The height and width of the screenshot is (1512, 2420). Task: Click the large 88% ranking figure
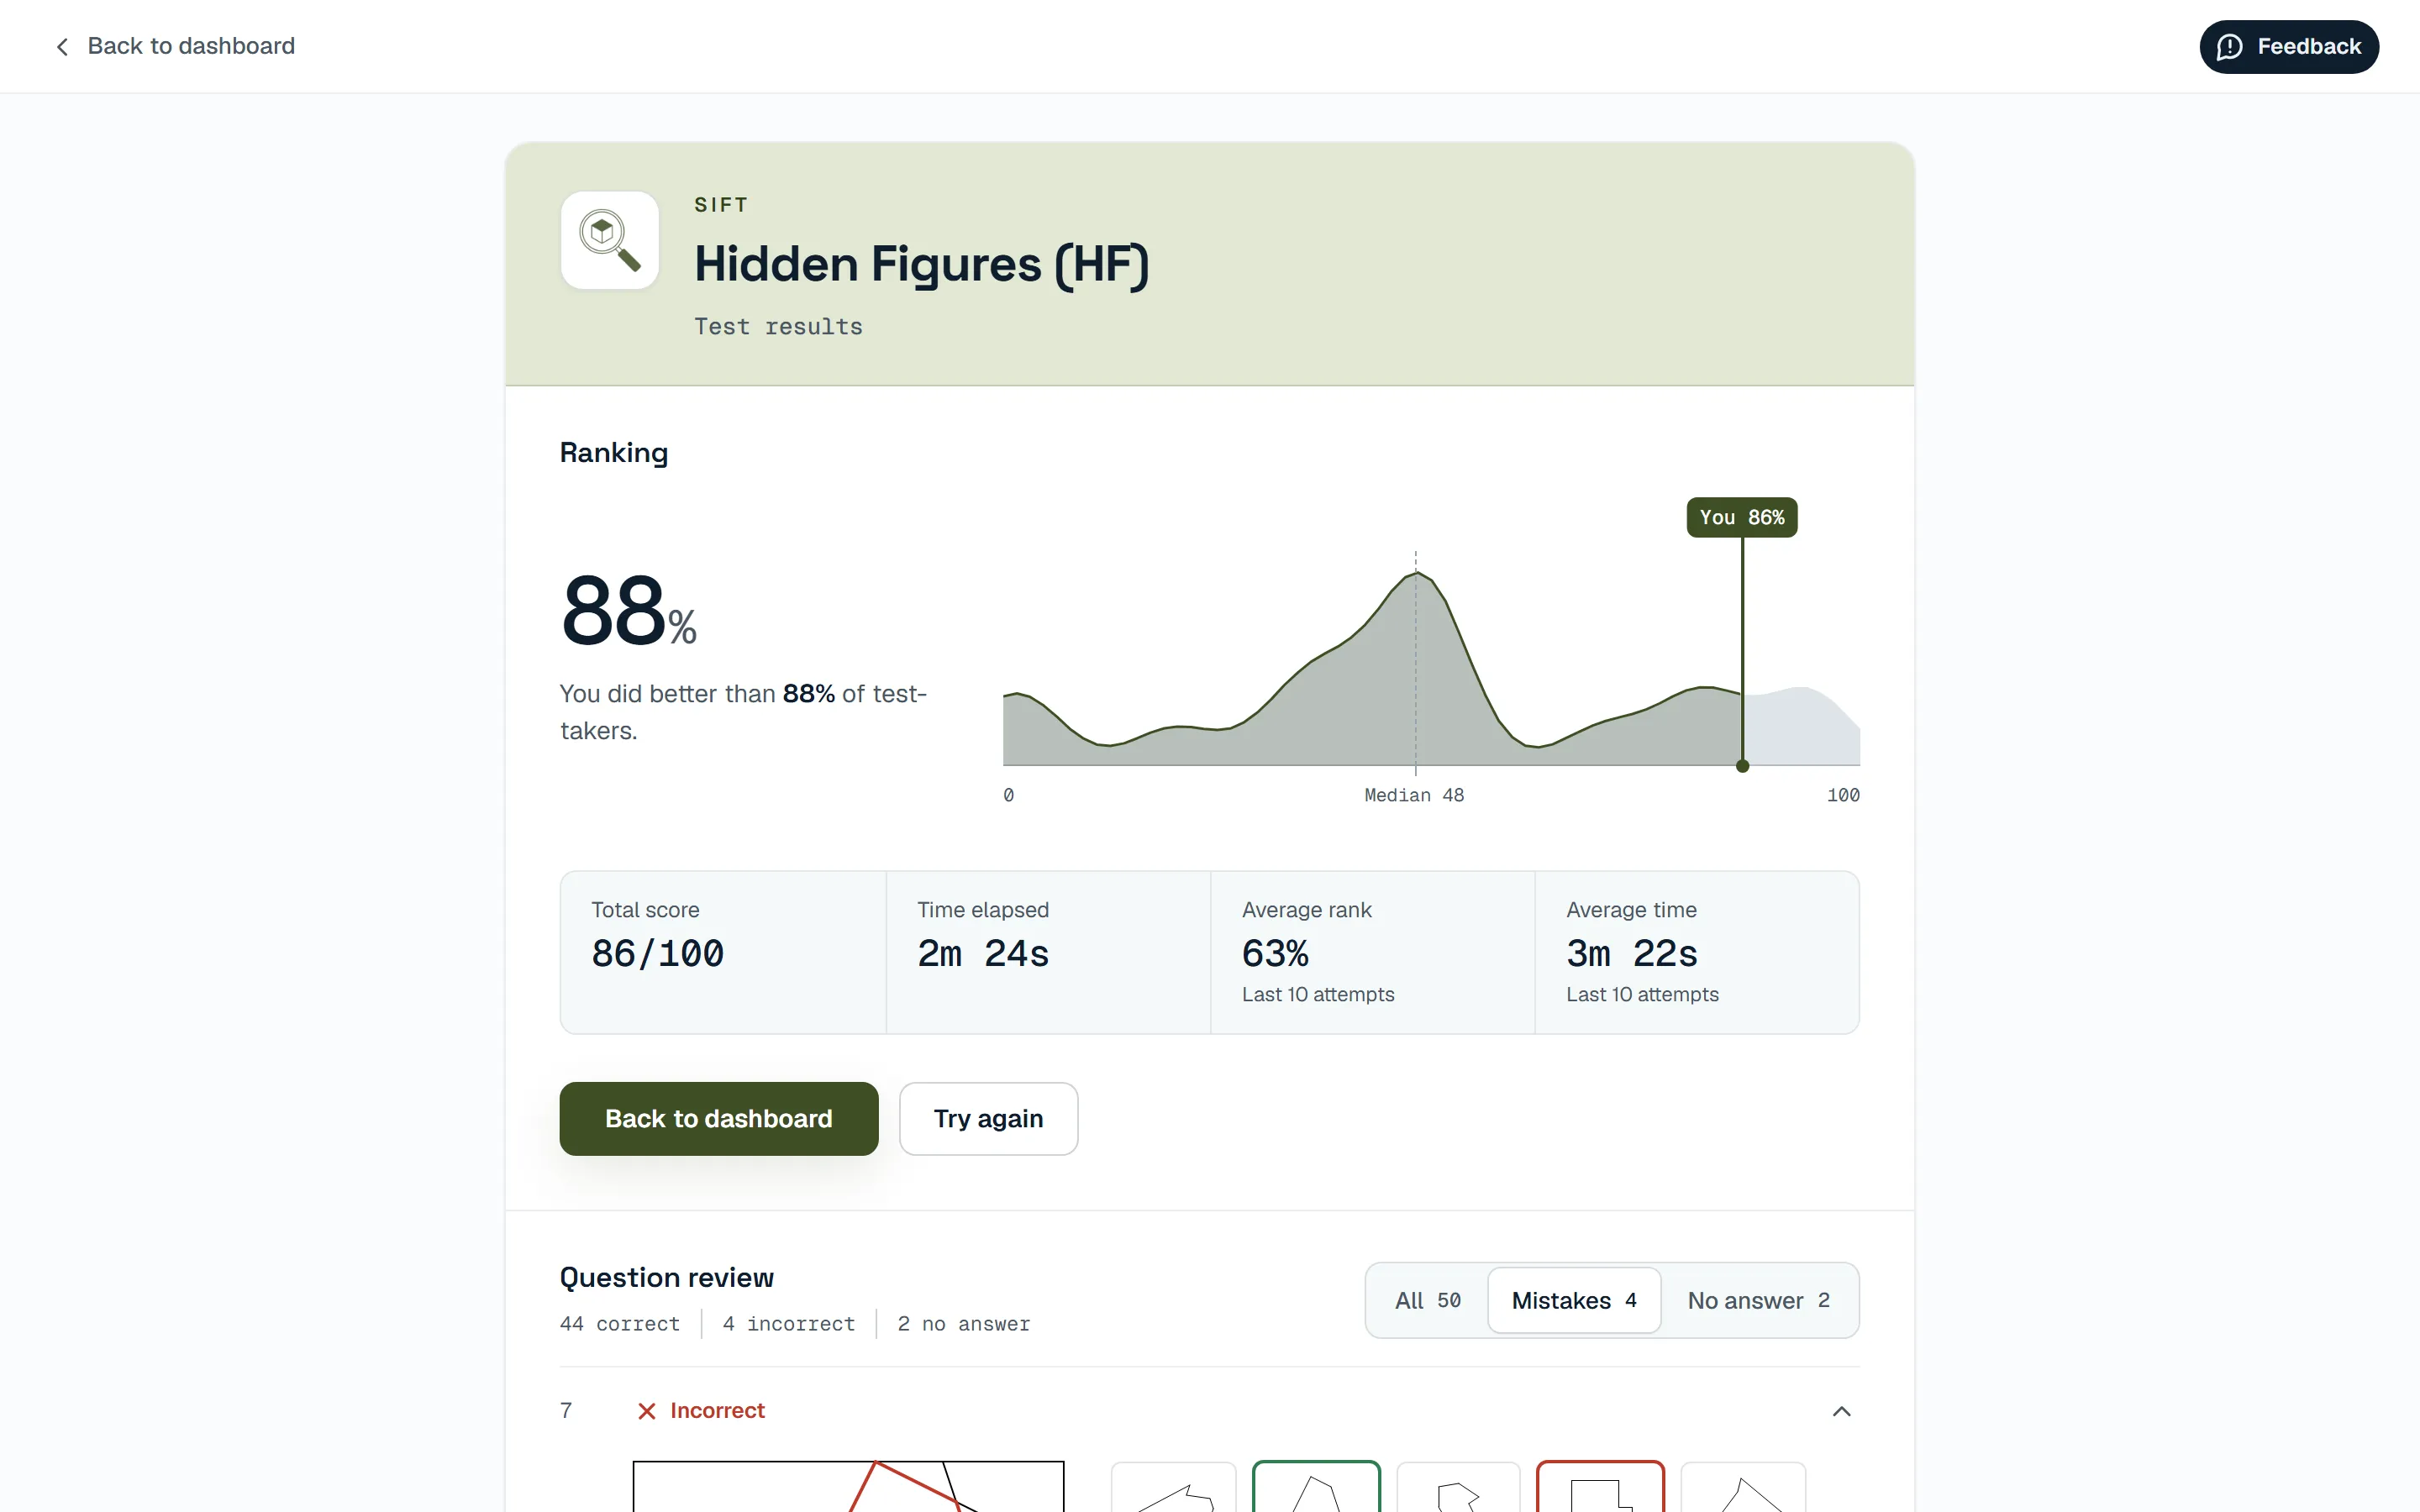pyautogui.click(x=628, y=611)
